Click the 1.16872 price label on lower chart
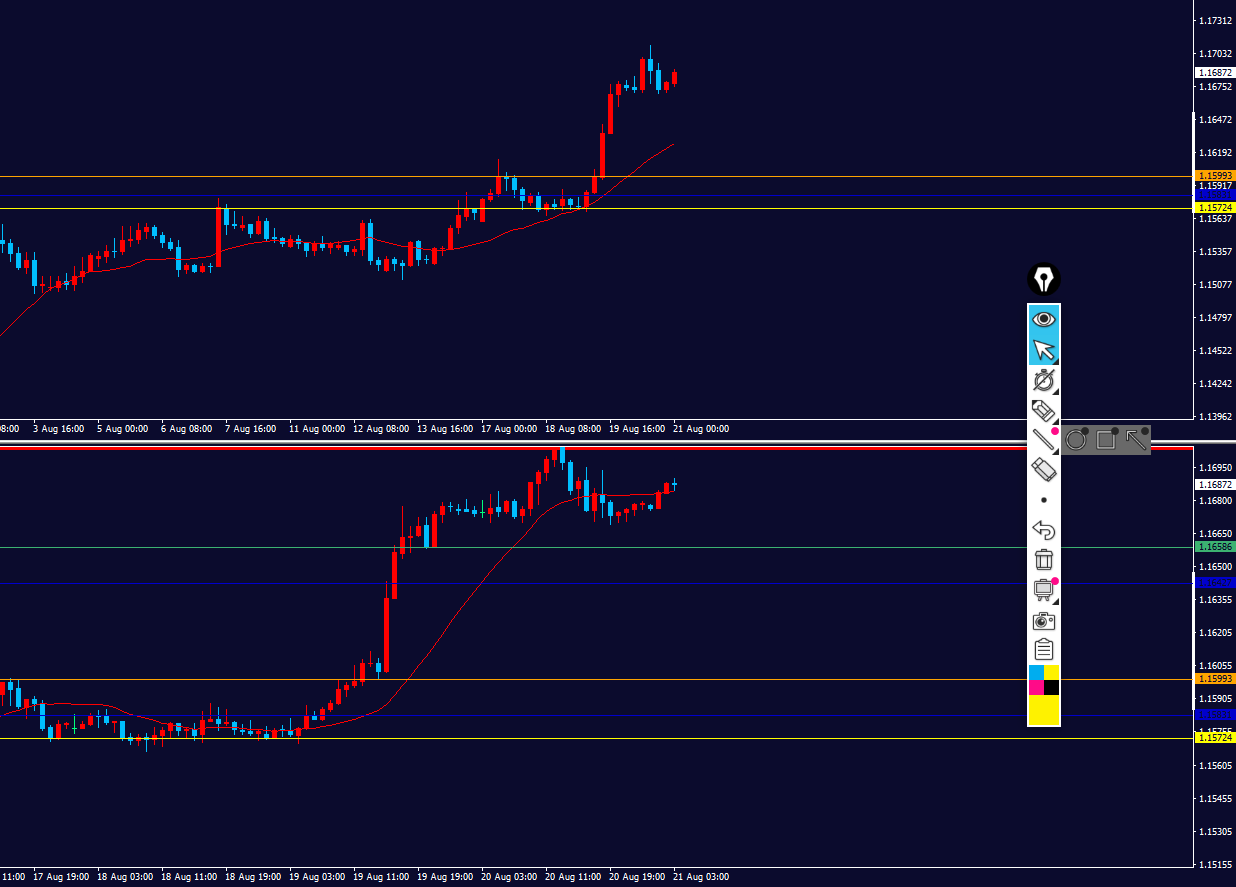Screen dimensions: 1236x887 click(x=1215, y=484)
